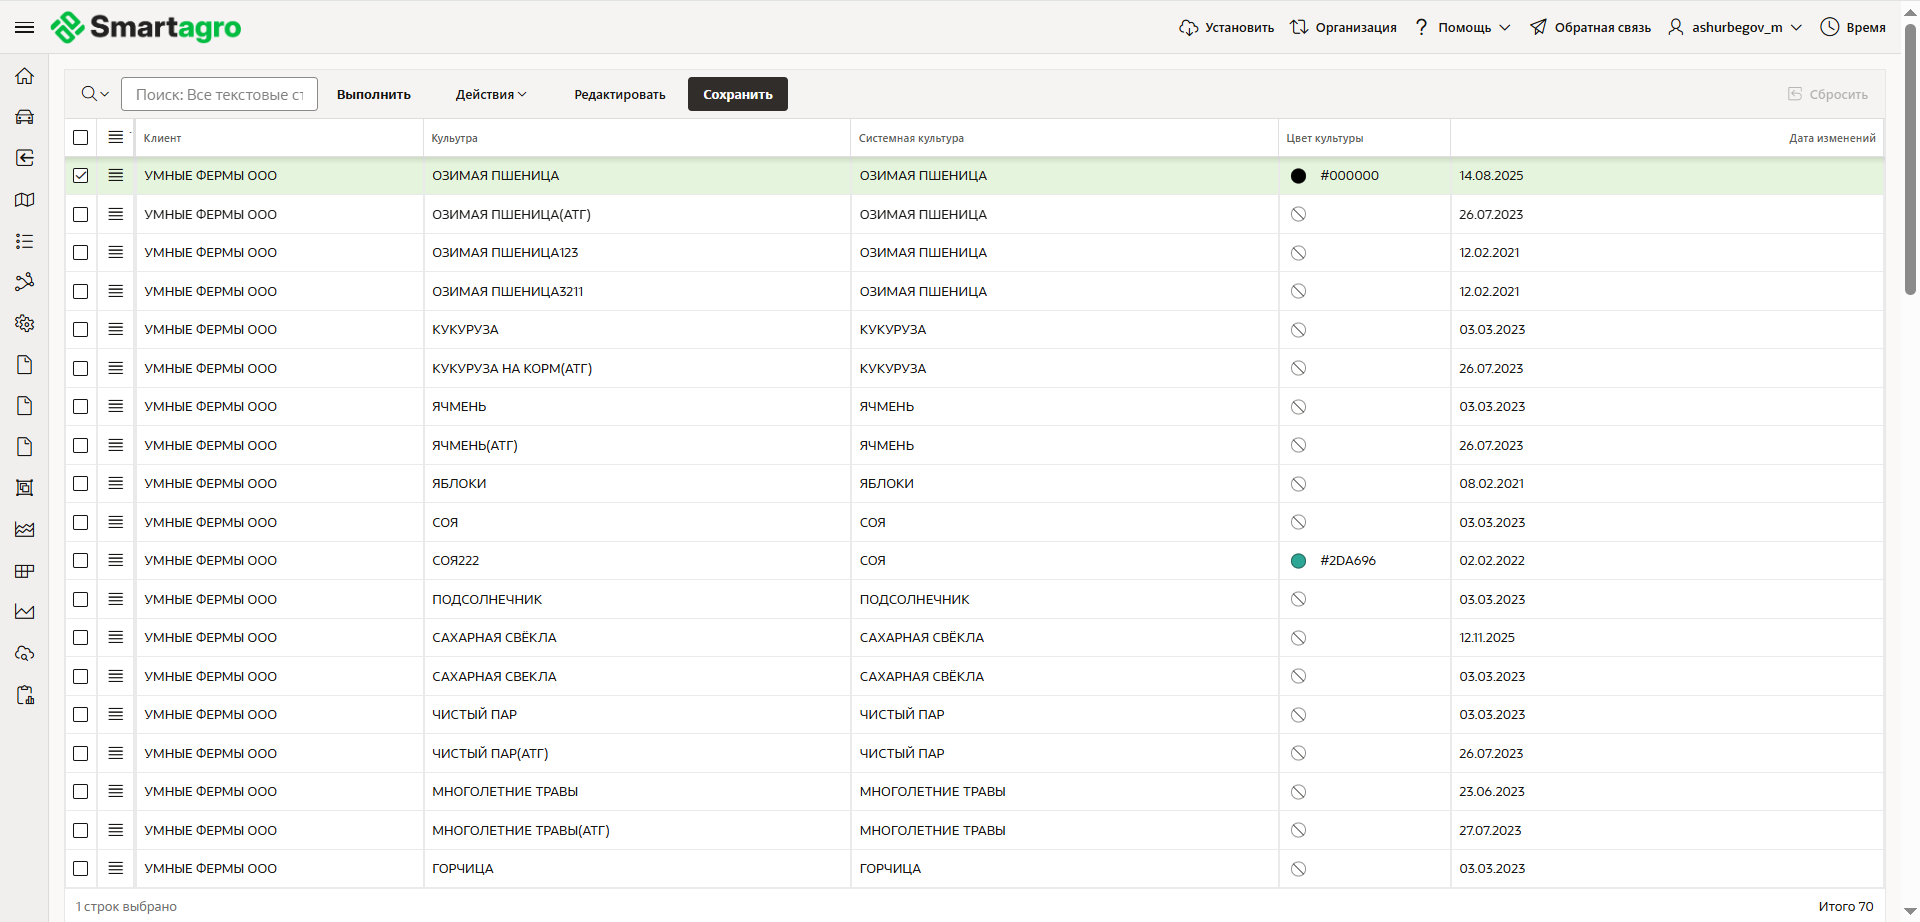Open the vehicles section car icon
This screenshot has height=922, width=1920.
[25, 117]
